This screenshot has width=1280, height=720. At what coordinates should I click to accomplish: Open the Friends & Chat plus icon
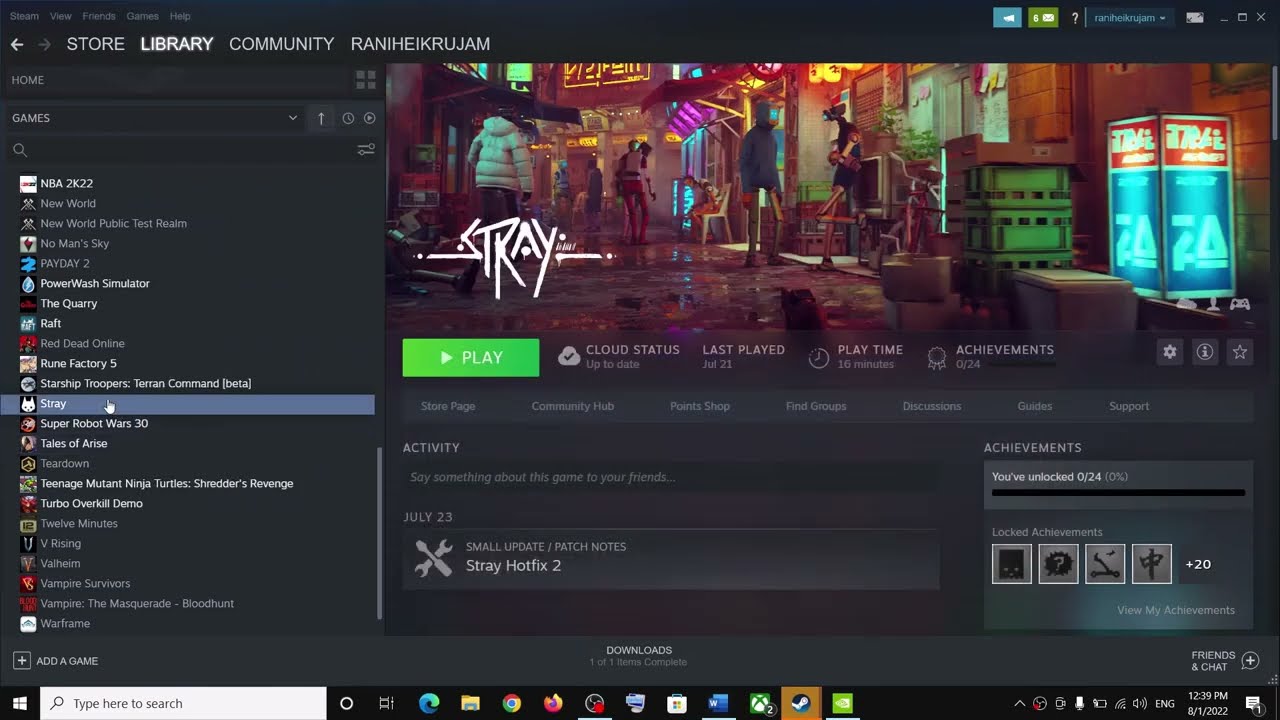click(x=1250, y=660)
